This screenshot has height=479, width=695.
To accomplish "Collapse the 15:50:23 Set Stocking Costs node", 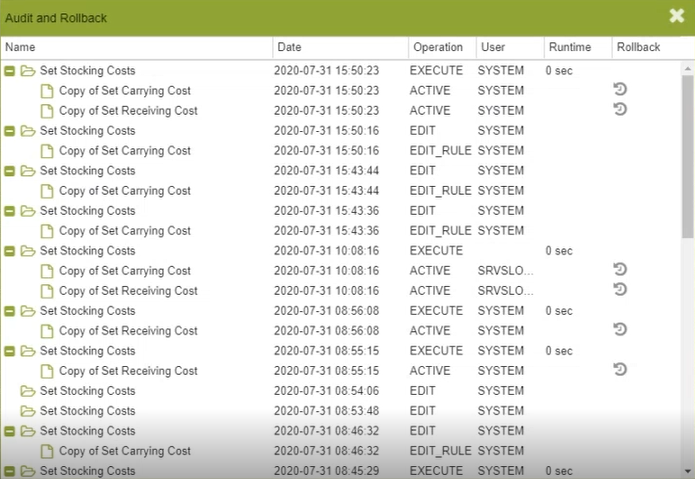I will [x=10, y=71].
